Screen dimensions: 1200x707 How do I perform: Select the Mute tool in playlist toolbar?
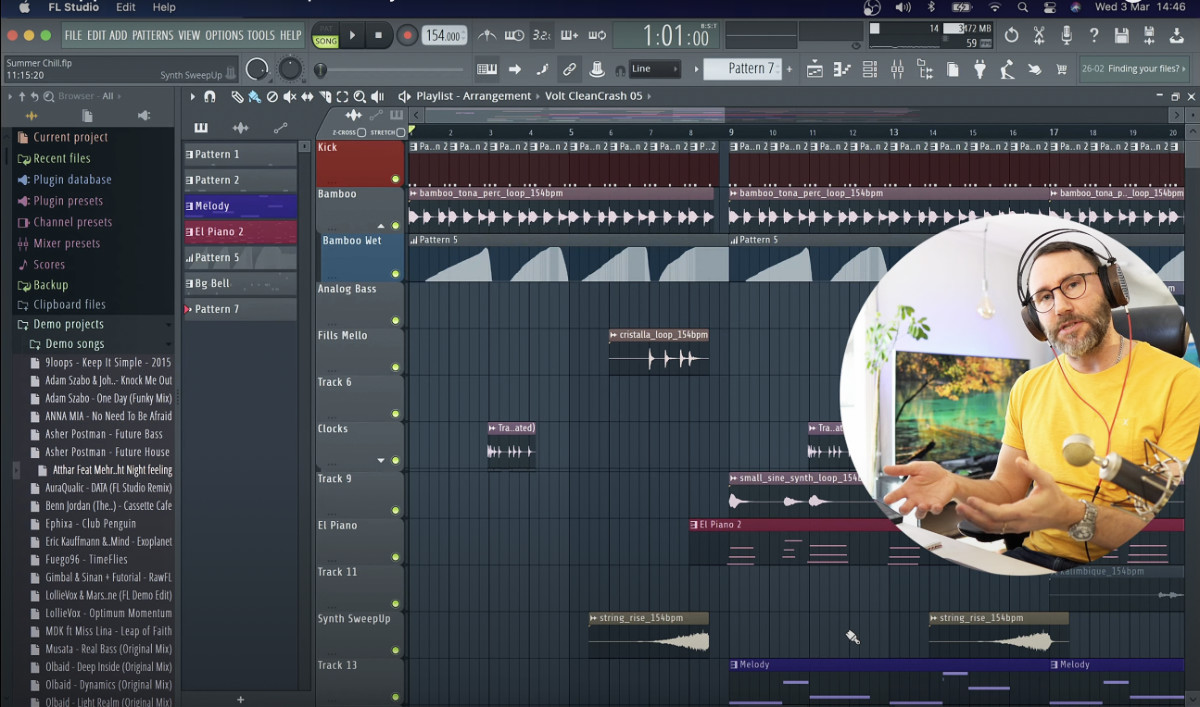289,97
